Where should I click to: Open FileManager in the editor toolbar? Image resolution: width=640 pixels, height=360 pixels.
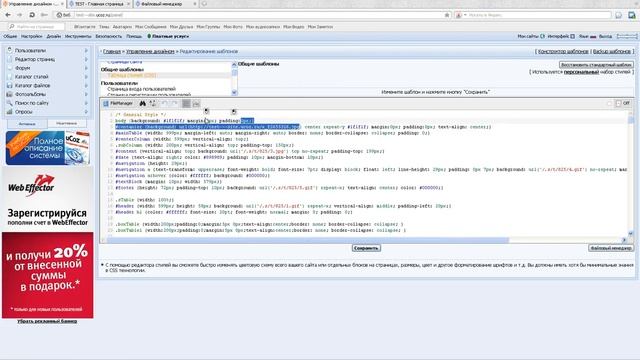pyautogui.click(x=118, y=104)
